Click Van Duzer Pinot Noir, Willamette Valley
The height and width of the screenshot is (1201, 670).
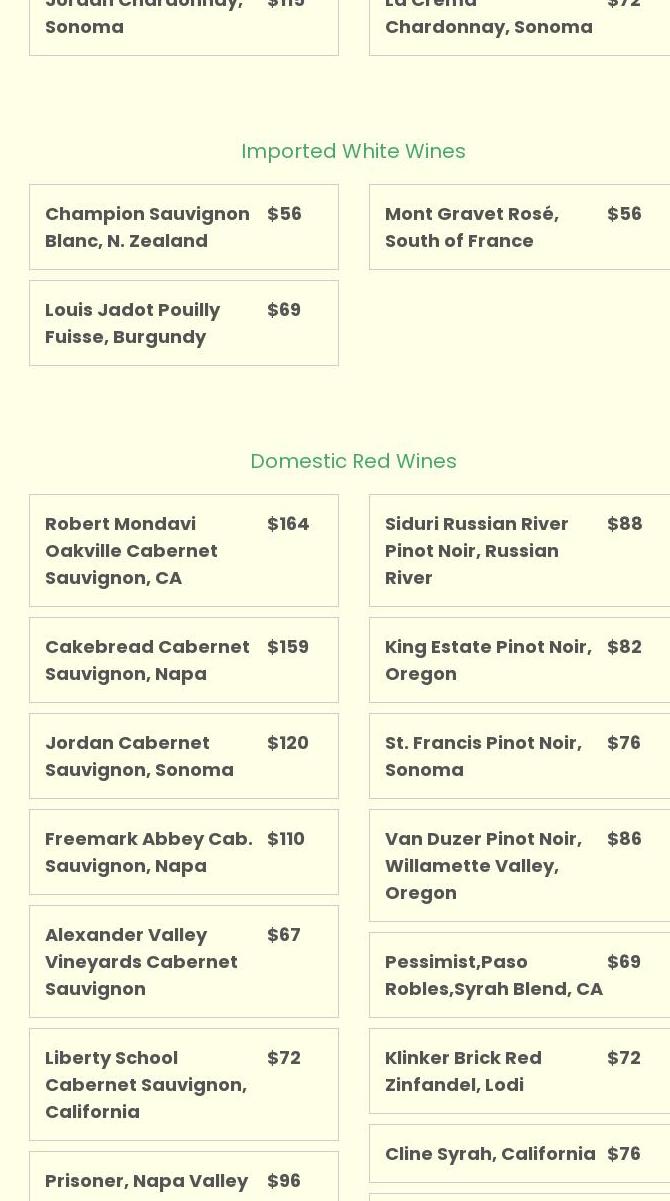[x=520, y=865]
